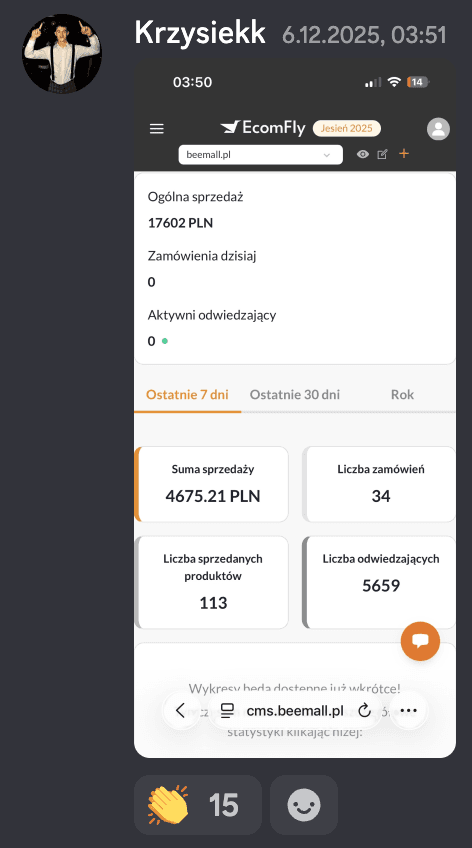Viewport: 472px width, 848px height.
Task: Open the hamburger menu icon
Action: (157, 129)
